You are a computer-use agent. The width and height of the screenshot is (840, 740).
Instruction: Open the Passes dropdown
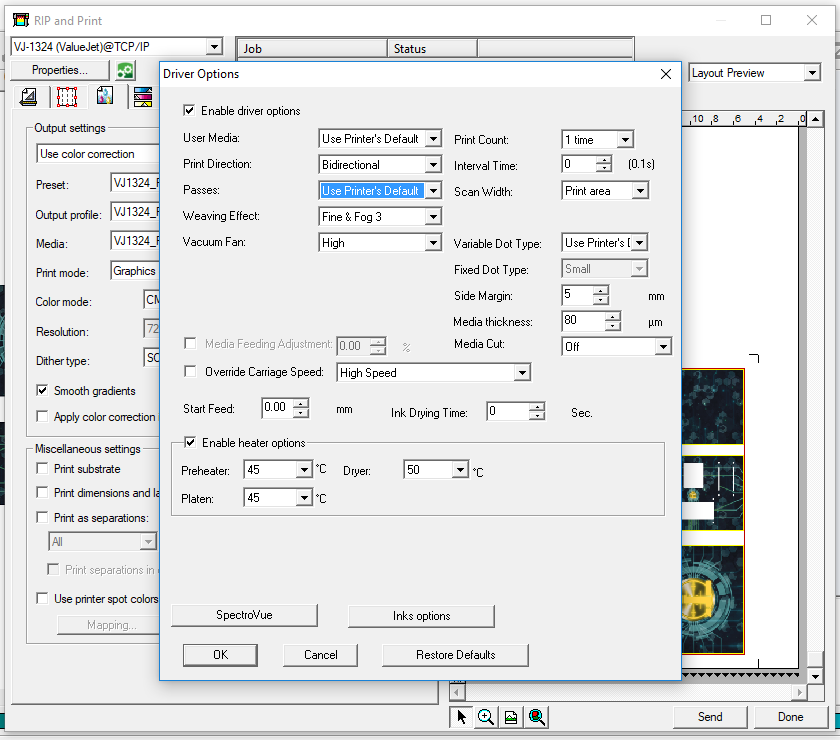[x=433, y=190]
